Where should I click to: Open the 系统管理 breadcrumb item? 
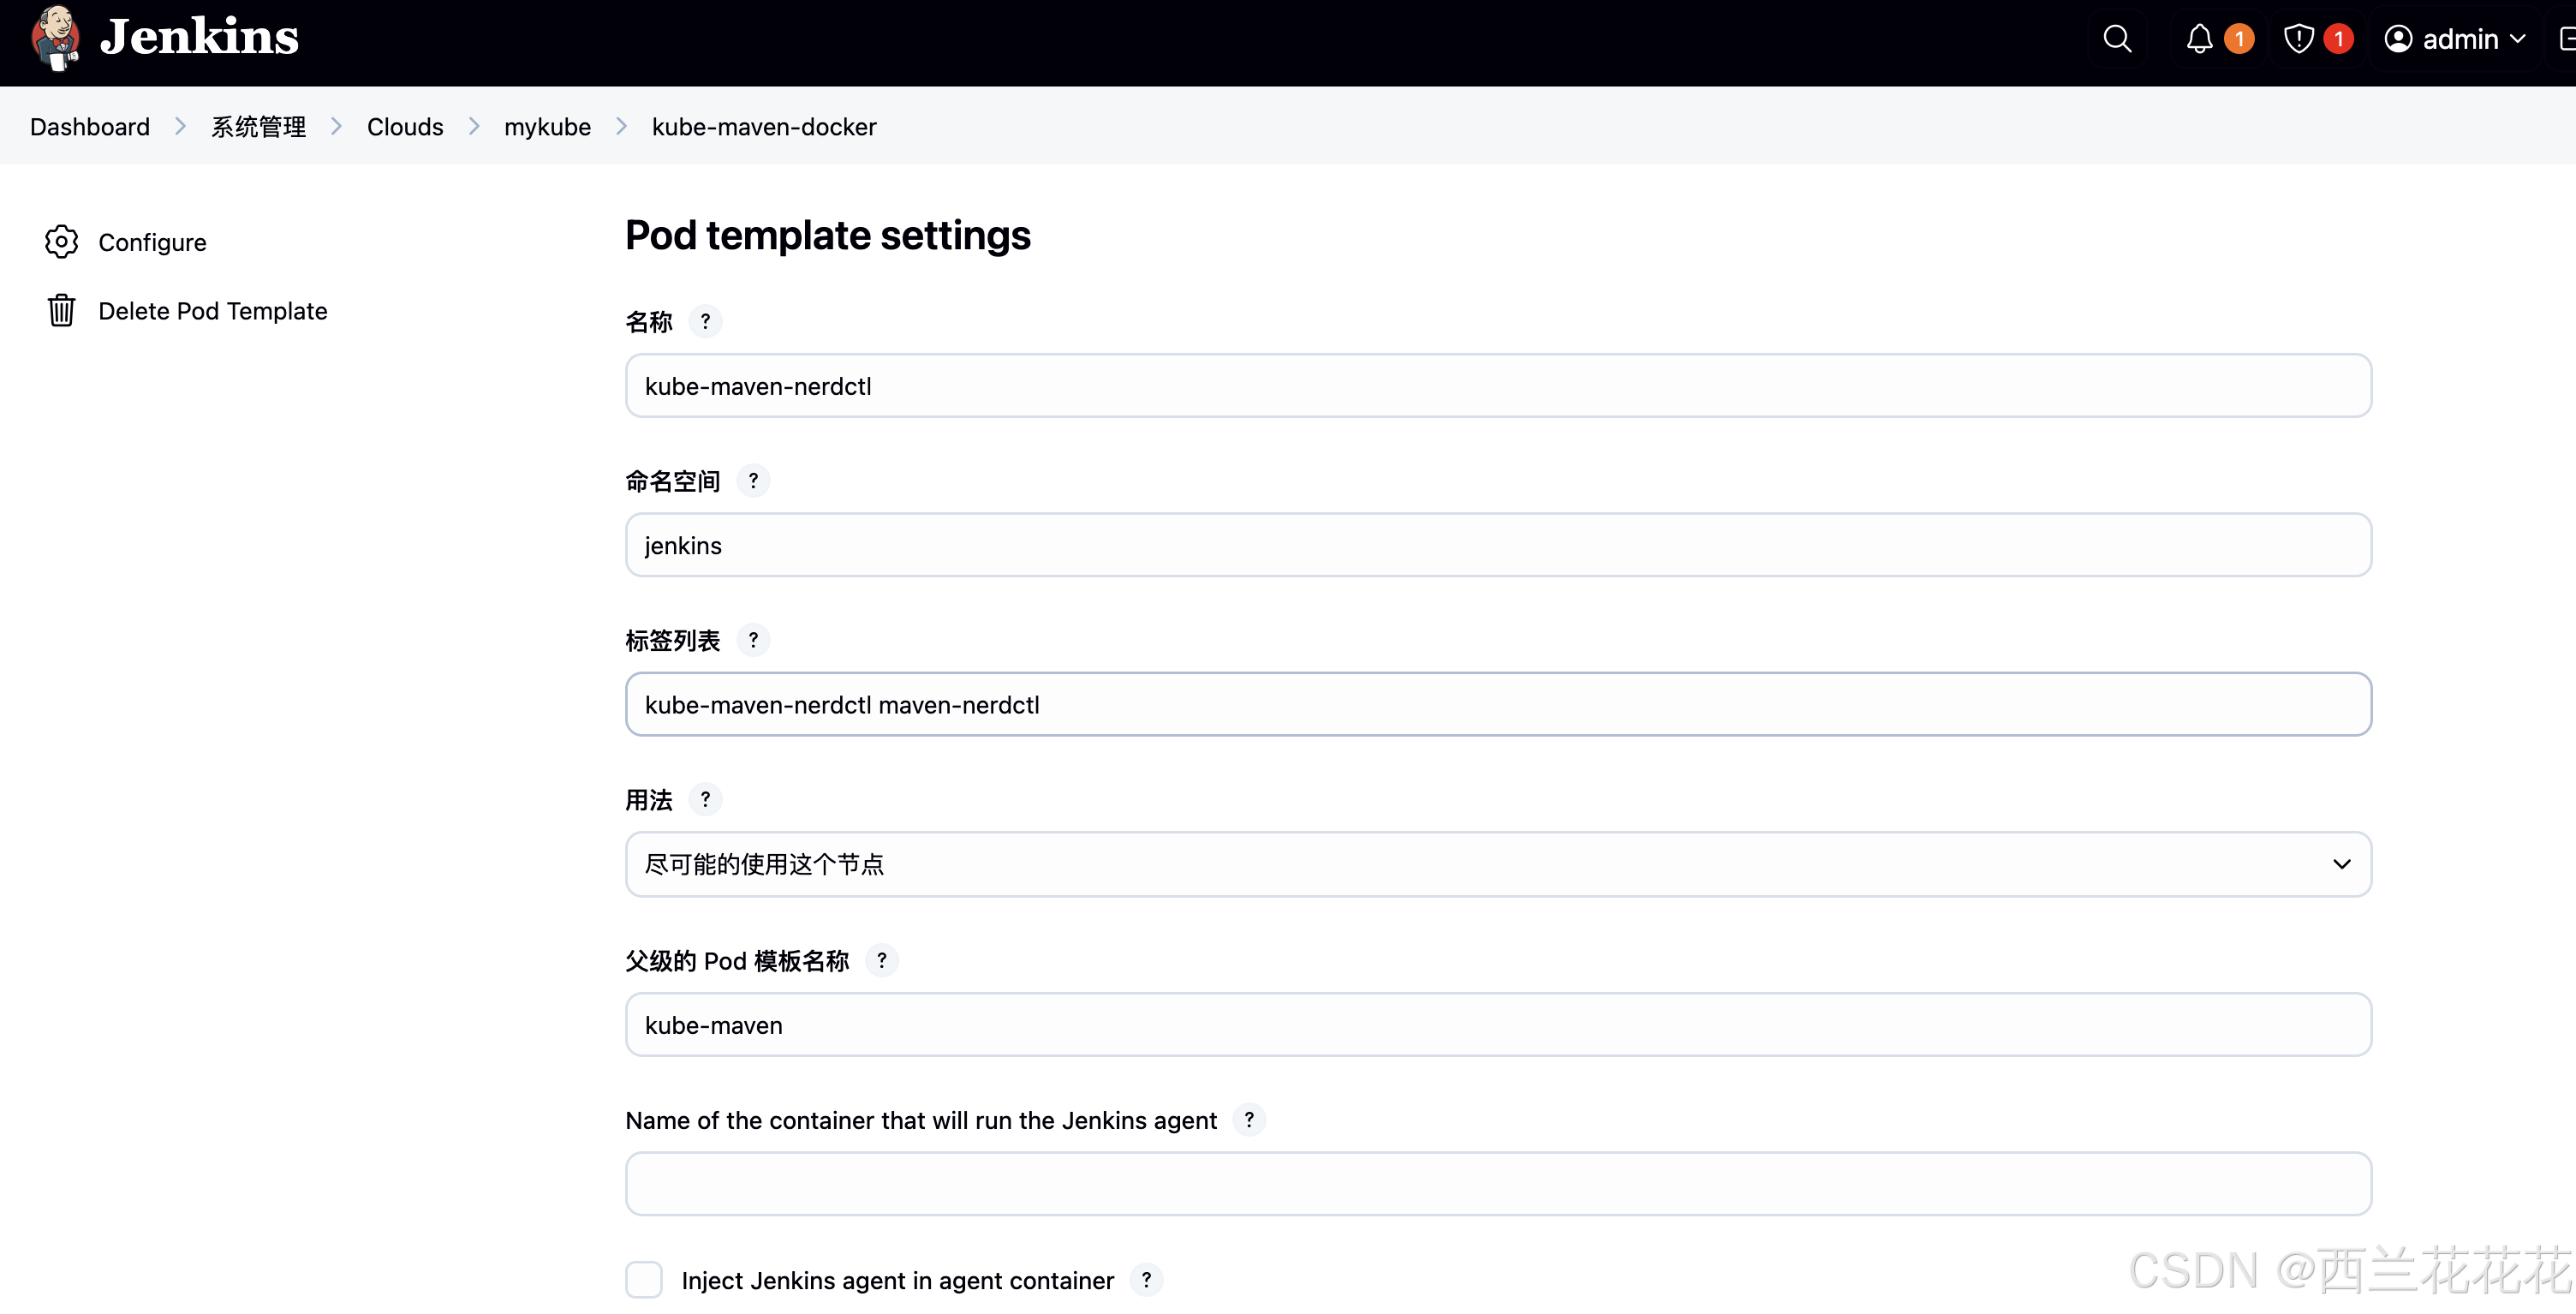point(258,126)
